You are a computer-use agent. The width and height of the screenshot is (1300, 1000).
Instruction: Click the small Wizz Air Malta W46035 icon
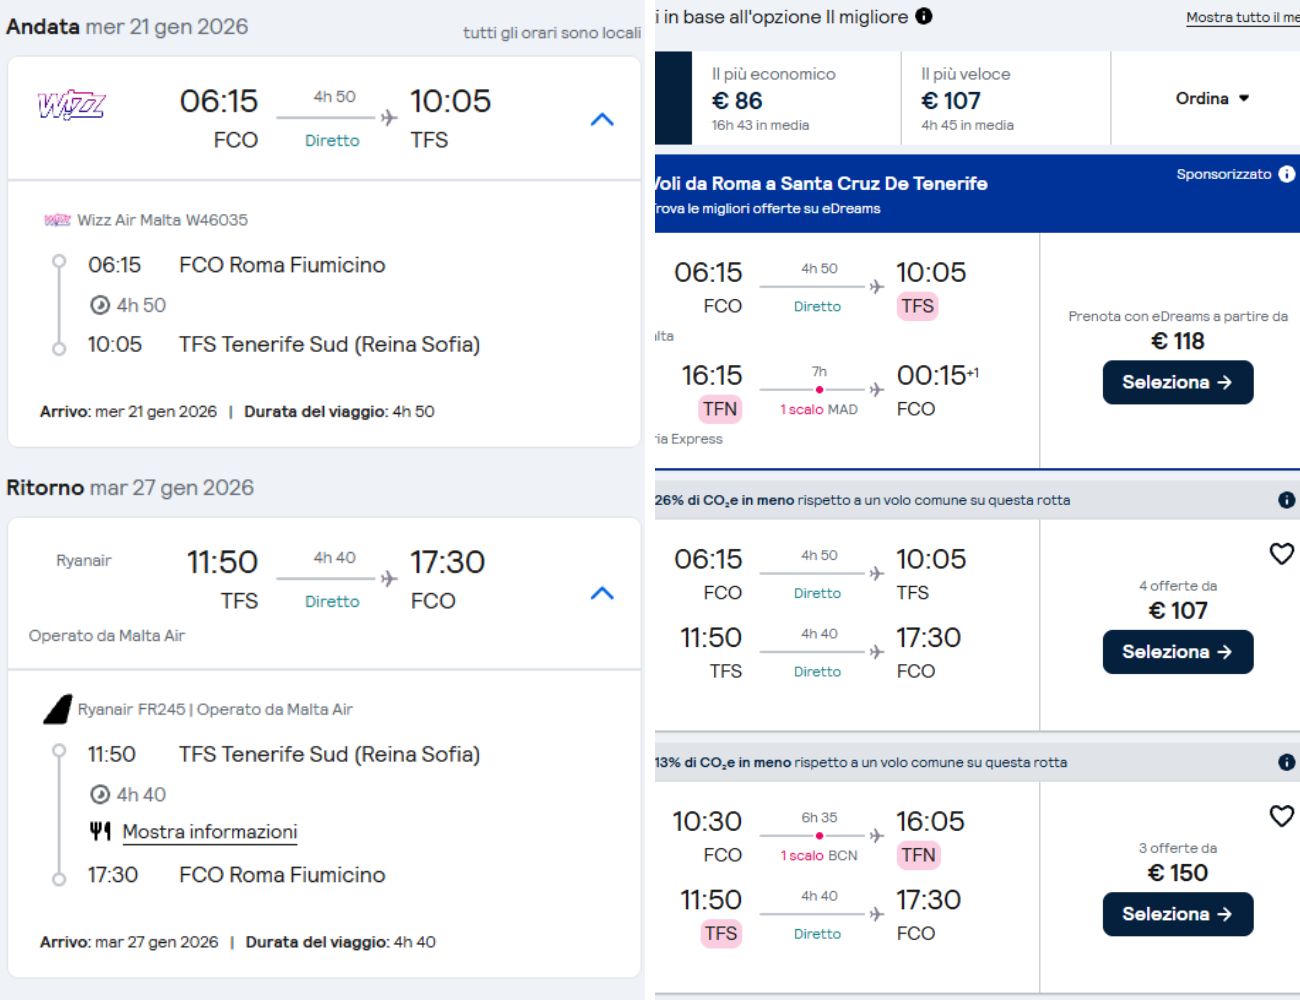tap(58, 220)
